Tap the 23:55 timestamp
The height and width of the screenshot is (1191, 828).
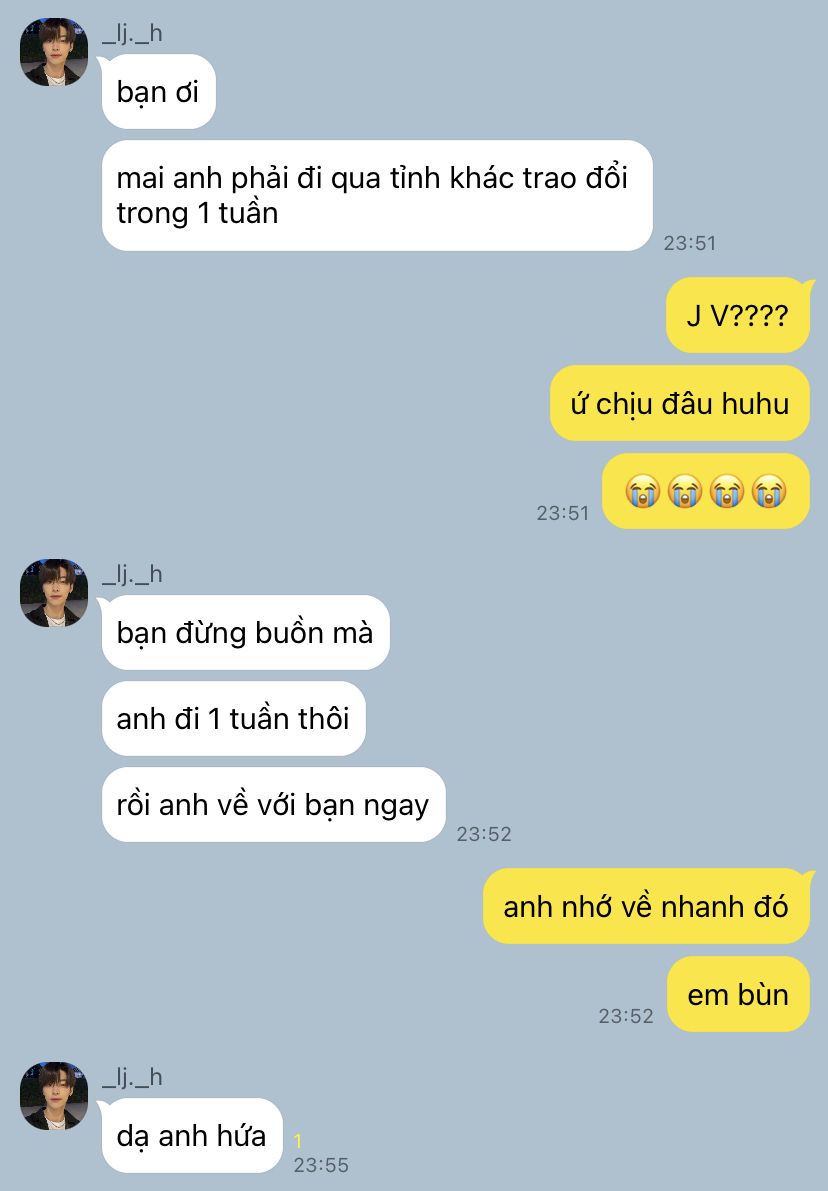point(321,1165)
